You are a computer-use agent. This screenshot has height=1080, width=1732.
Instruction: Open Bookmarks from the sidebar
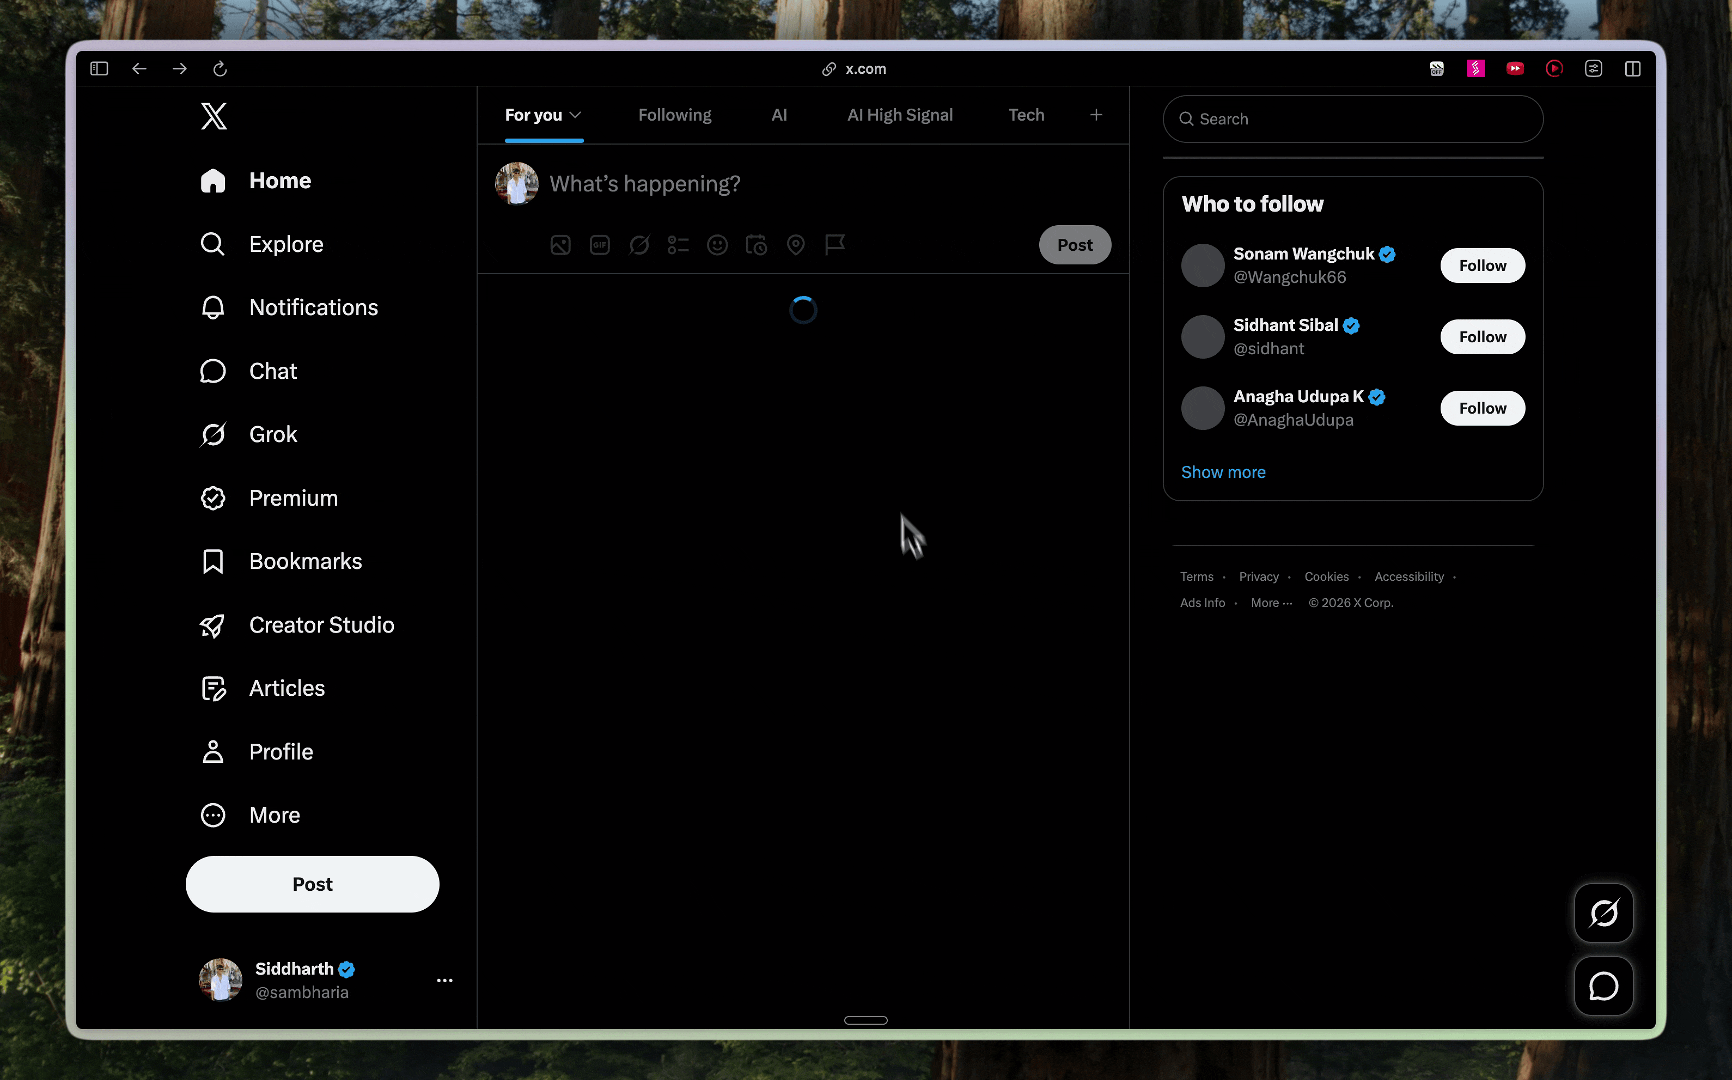[x=281, y=561]
